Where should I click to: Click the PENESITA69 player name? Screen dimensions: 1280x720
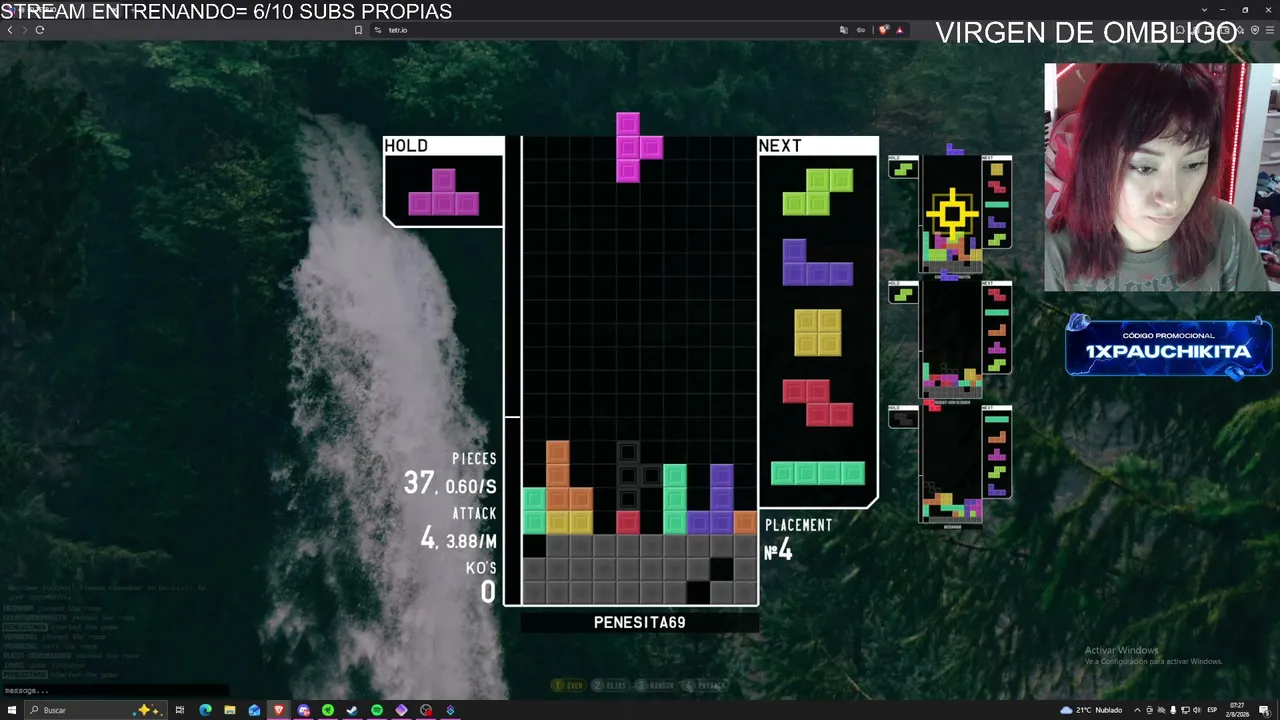(x=640, y=623)
